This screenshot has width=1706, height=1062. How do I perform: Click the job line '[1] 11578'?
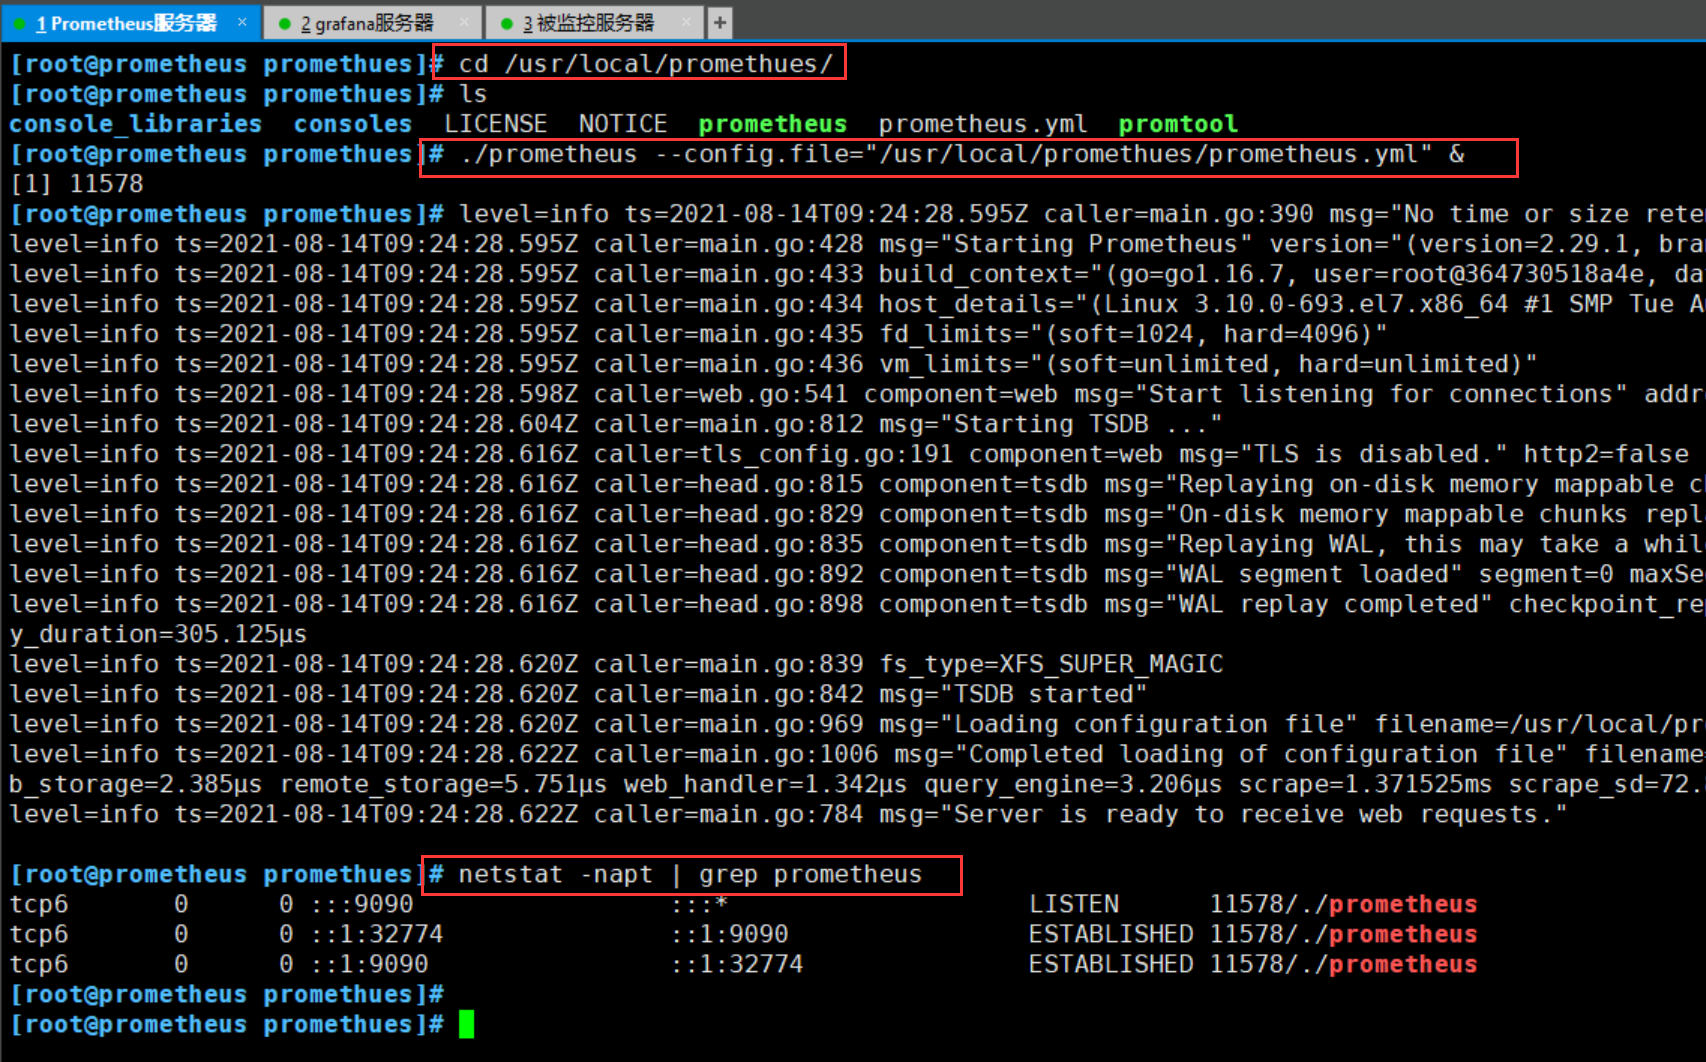77,184
